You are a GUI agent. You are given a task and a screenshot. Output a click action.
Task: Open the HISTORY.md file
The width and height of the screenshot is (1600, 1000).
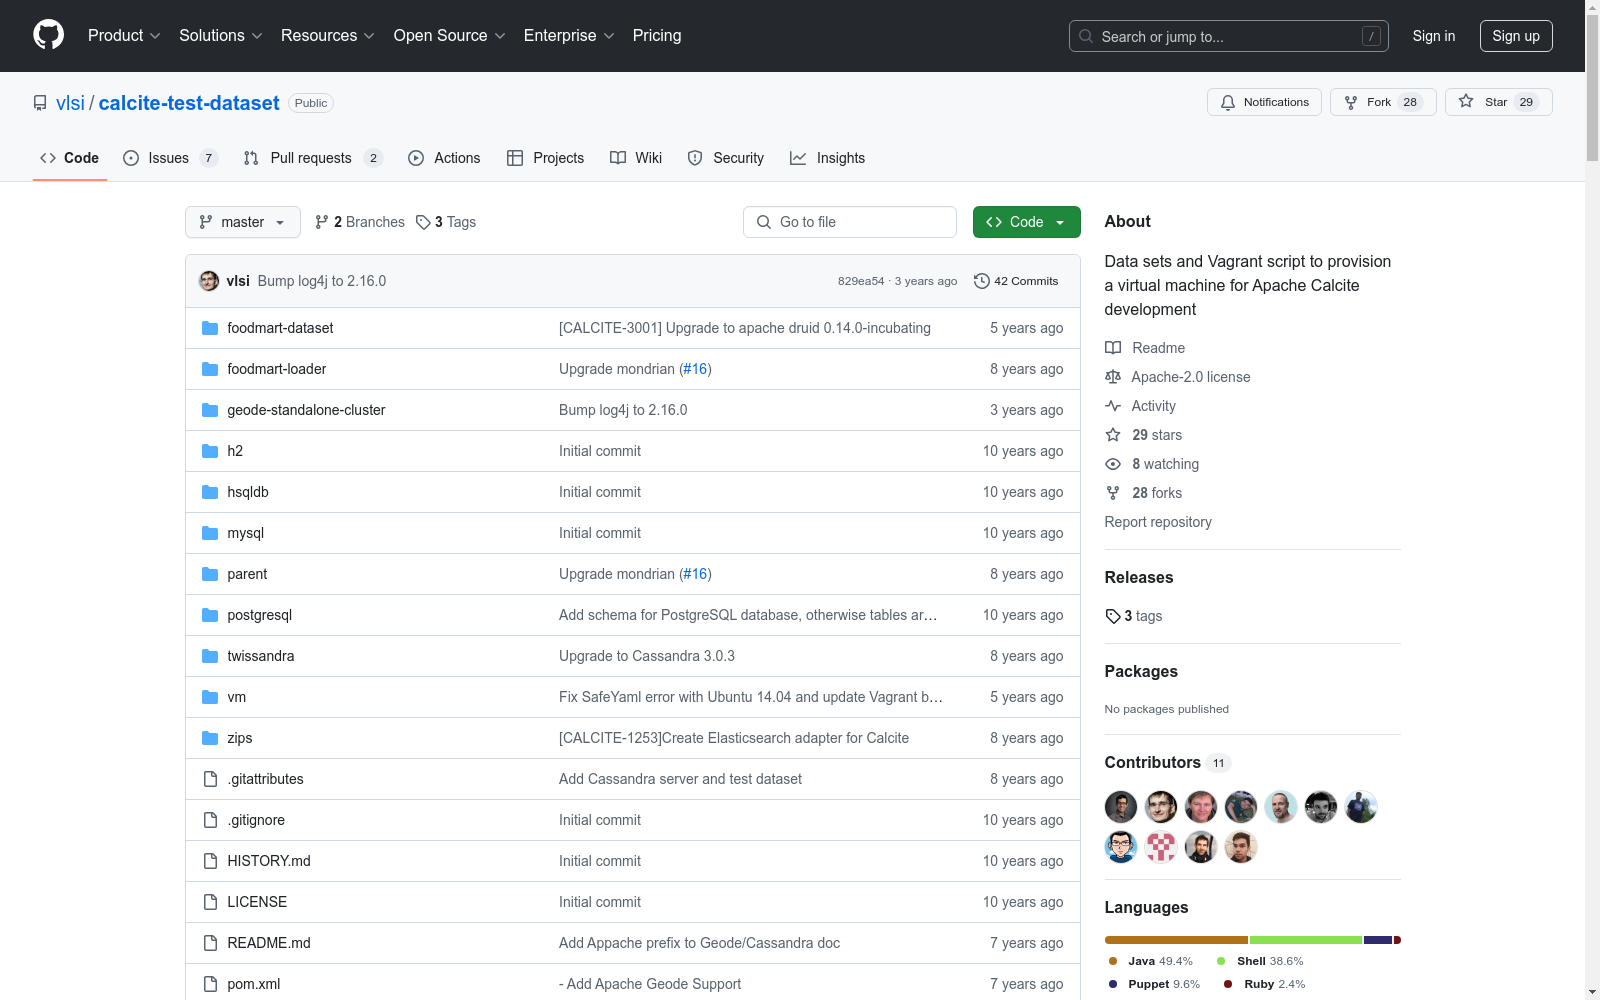point(269,861)
